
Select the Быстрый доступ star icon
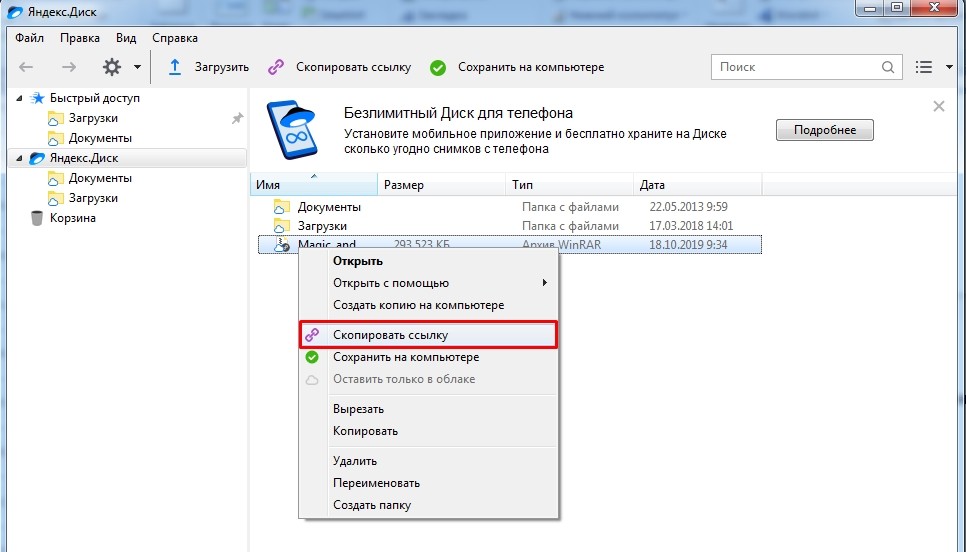point(38,98)
